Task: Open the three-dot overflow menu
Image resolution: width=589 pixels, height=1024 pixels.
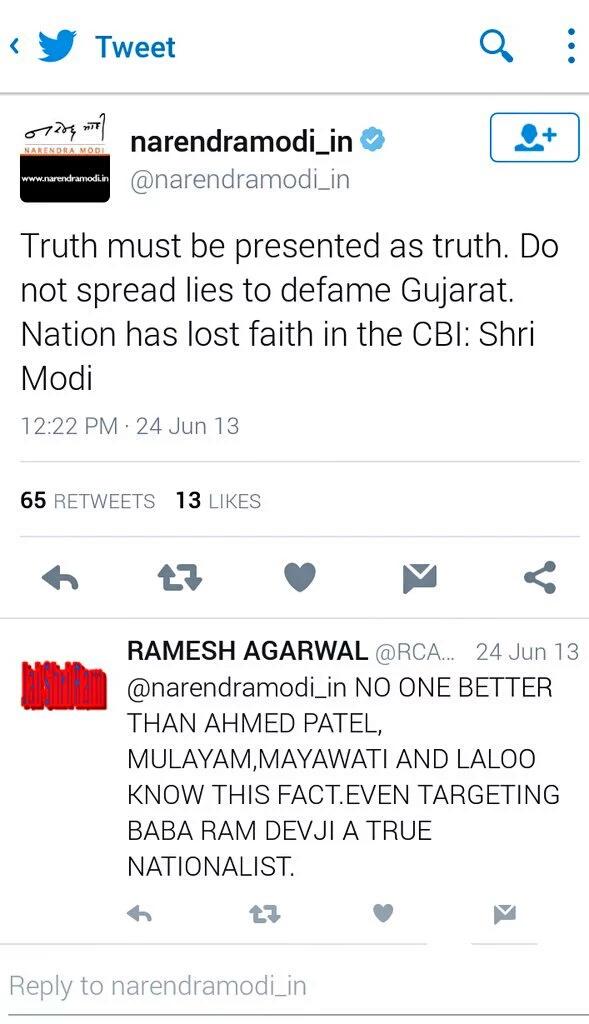Action: (571, 46)
